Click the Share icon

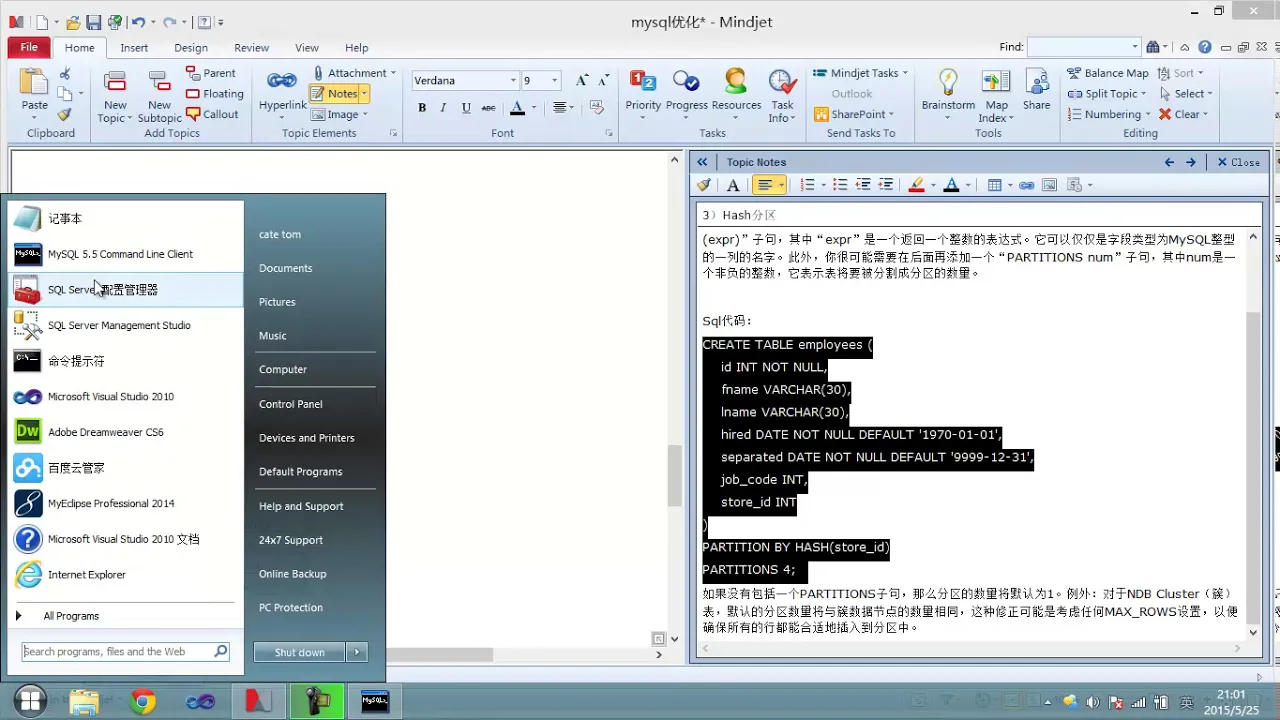(x=1036, y=82)
